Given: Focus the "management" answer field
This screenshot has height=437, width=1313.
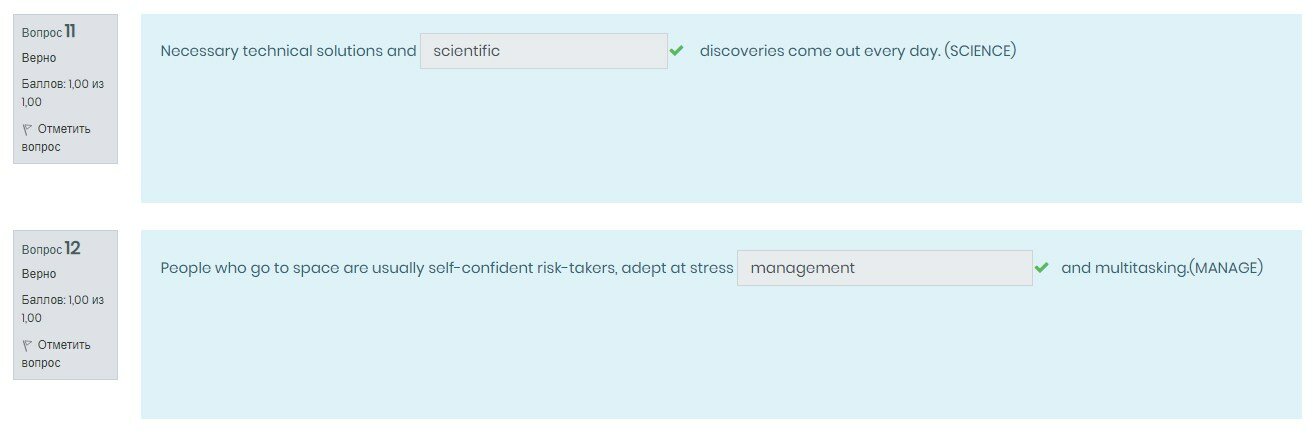Looking at the screenshot, I should pos(884,268).
